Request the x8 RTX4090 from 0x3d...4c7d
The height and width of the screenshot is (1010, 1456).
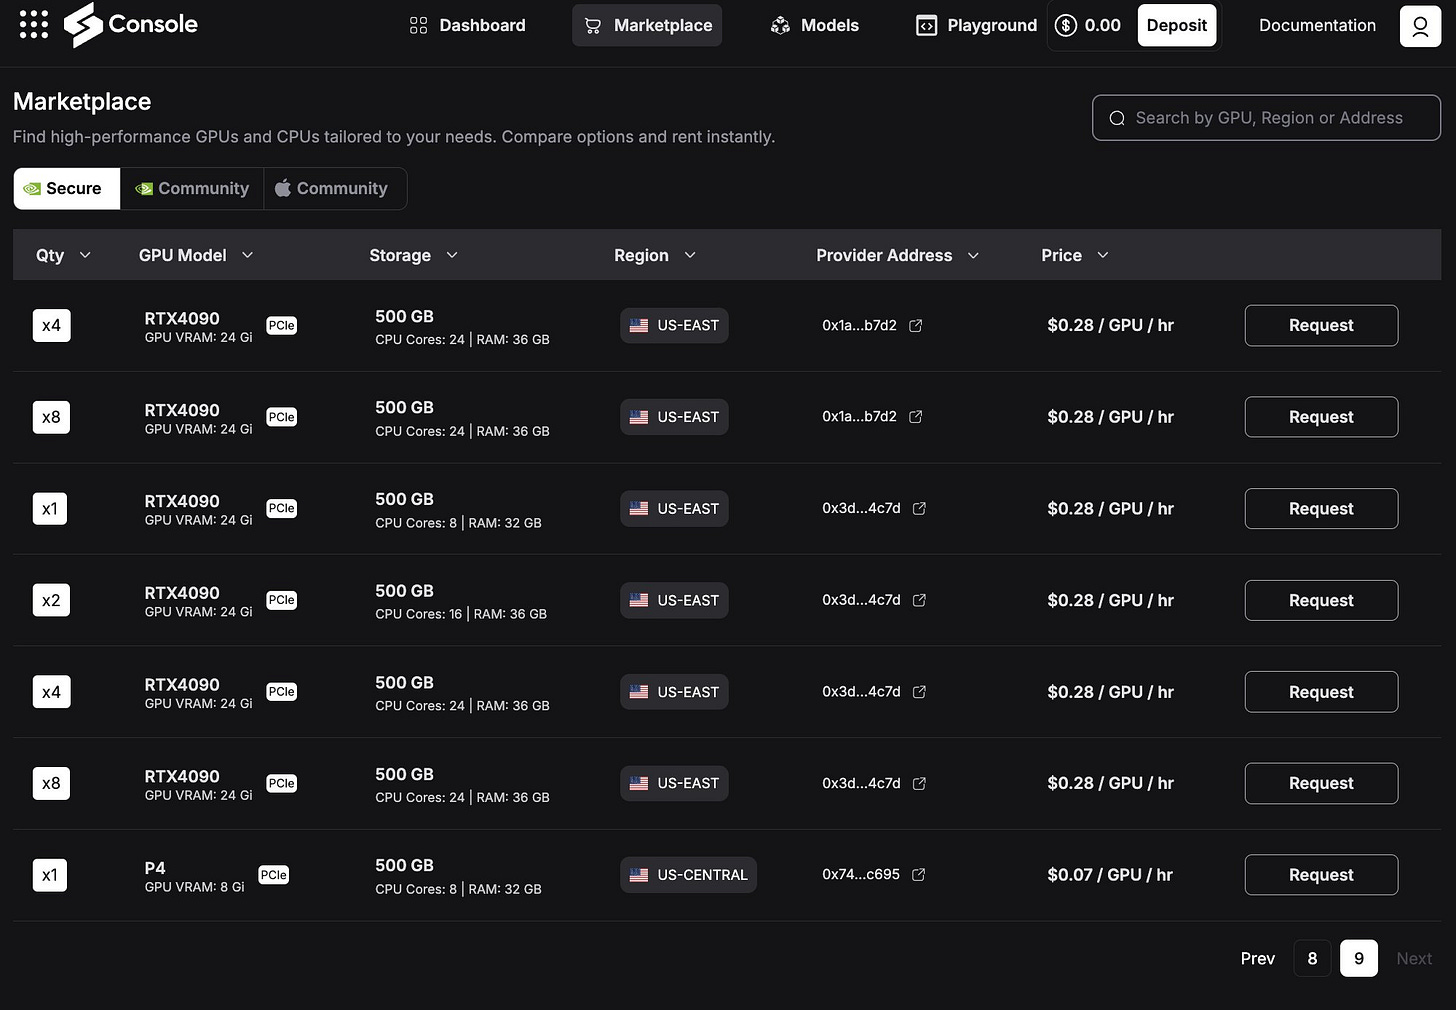(x=1321, y=783)
